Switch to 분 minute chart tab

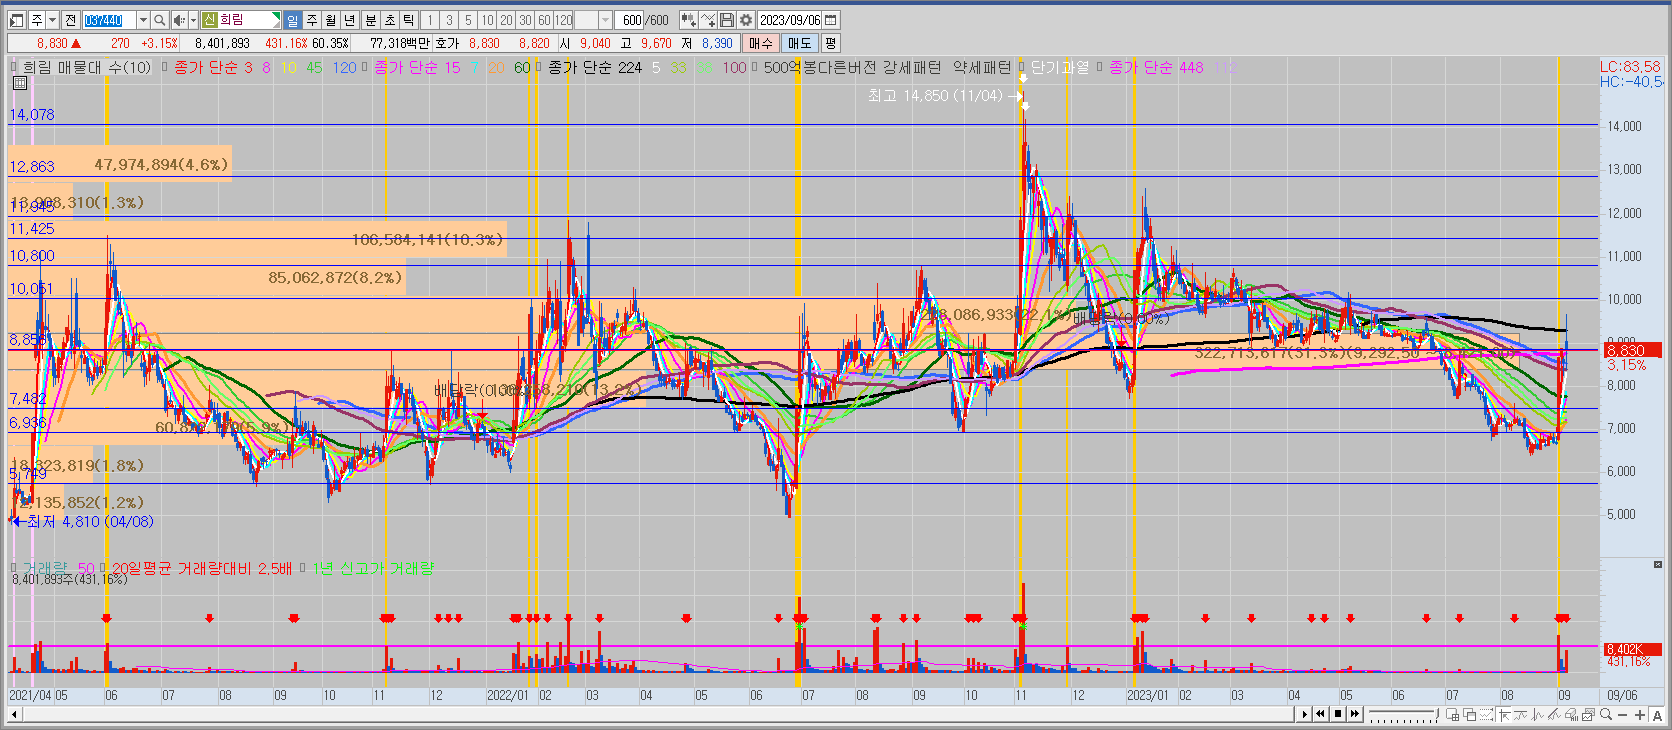371,20
